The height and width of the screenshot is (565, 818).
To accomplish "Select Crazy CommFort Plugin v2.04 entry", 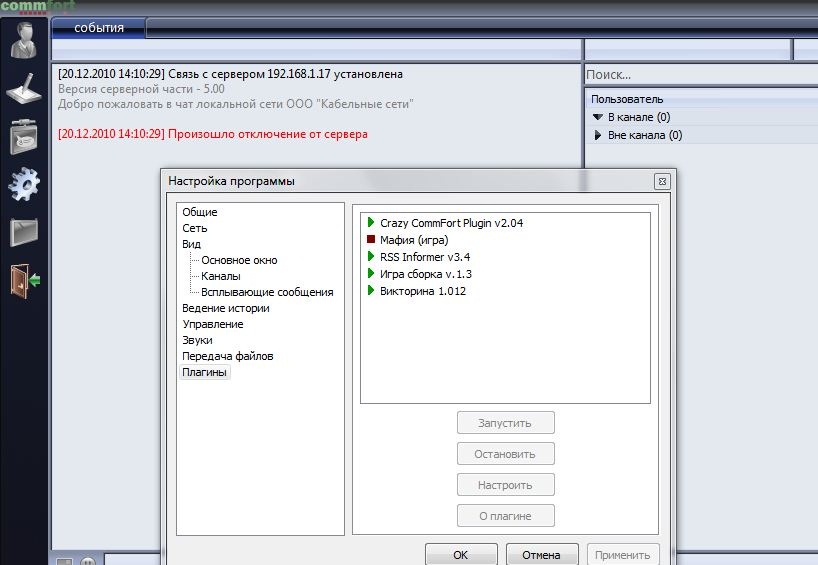I will 451,223.
